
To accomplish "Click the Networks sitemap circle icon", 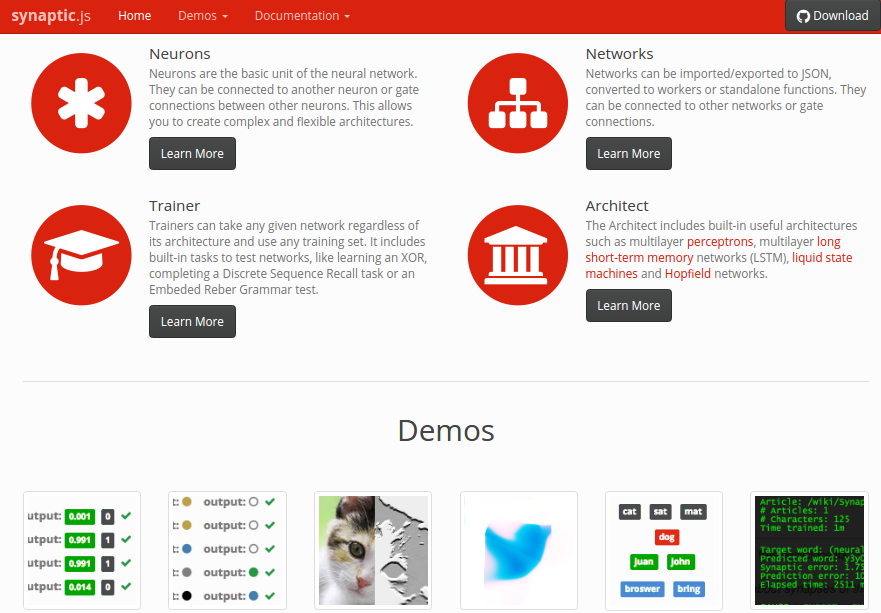I will [x=517, y=103].
